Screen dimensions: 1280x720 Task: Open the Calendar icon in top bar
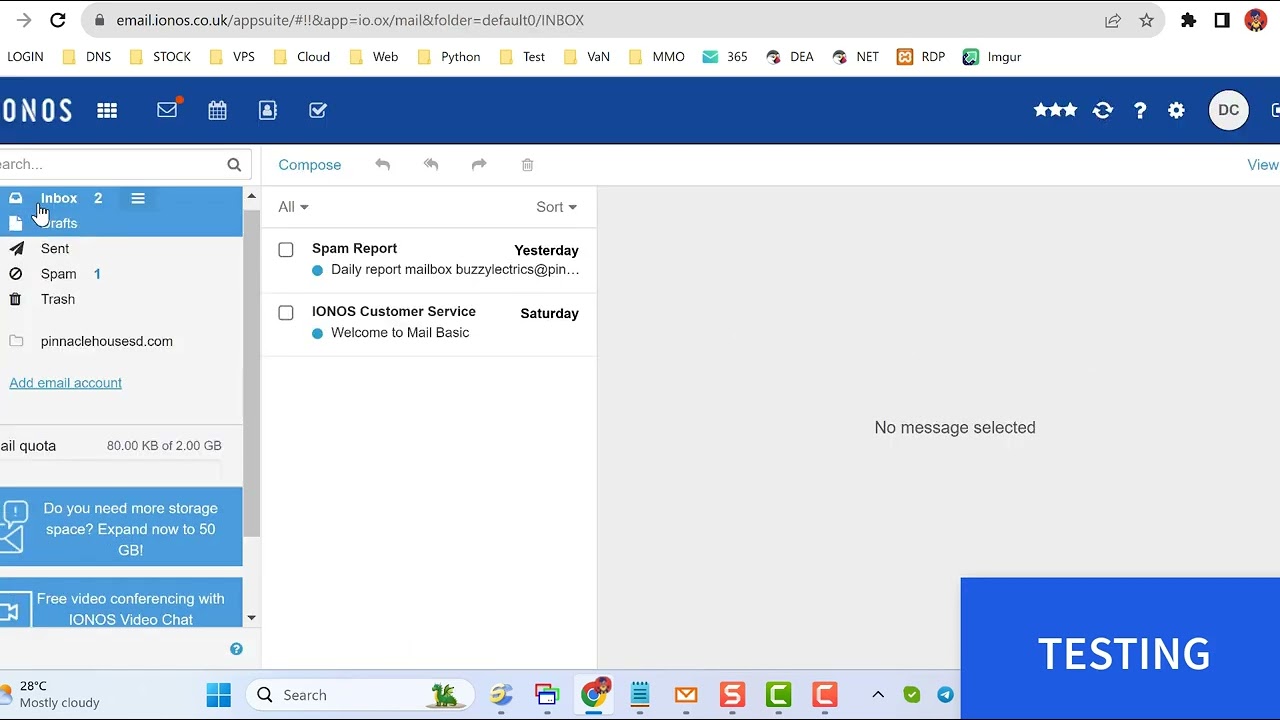217,110
